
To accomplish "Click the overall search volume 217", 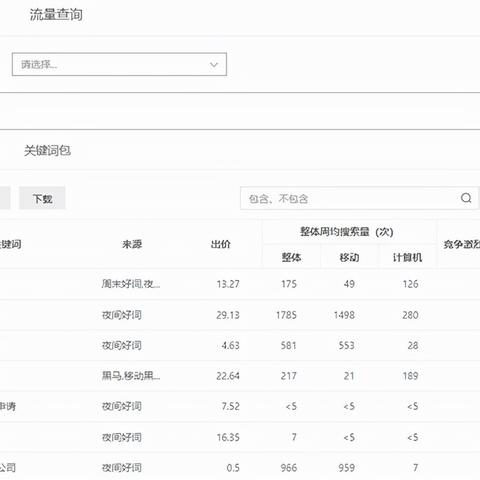I will (x=289, y=376).
